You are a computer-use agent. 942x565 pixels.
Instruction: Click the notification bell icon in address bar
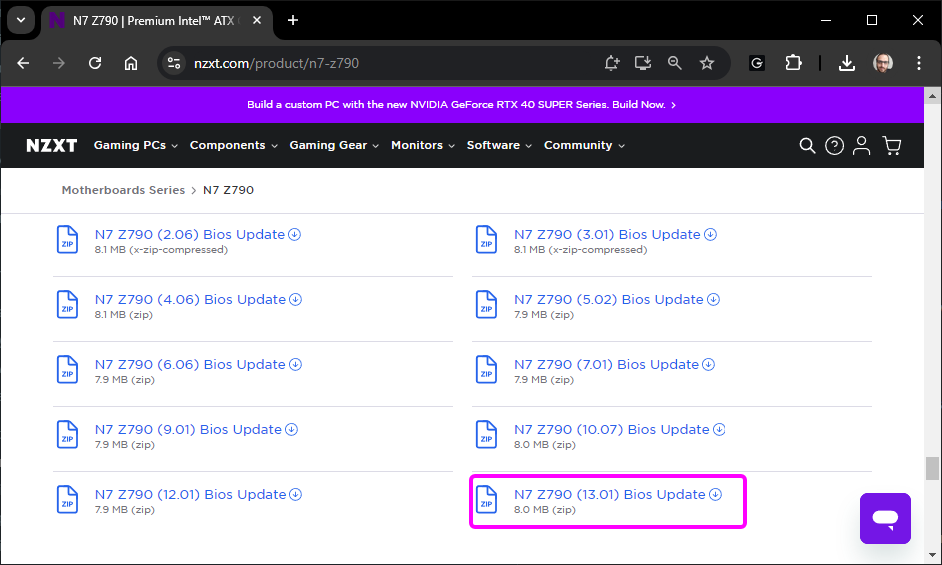[612, 63]
